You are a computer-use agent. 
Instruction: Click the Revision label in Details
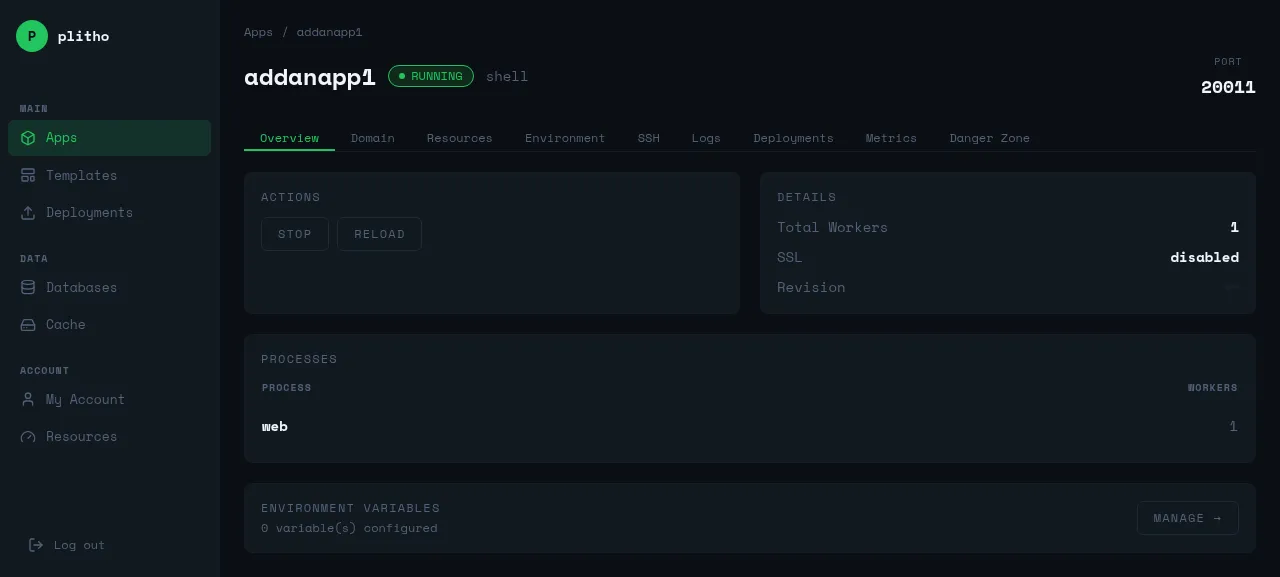(811, 287)
